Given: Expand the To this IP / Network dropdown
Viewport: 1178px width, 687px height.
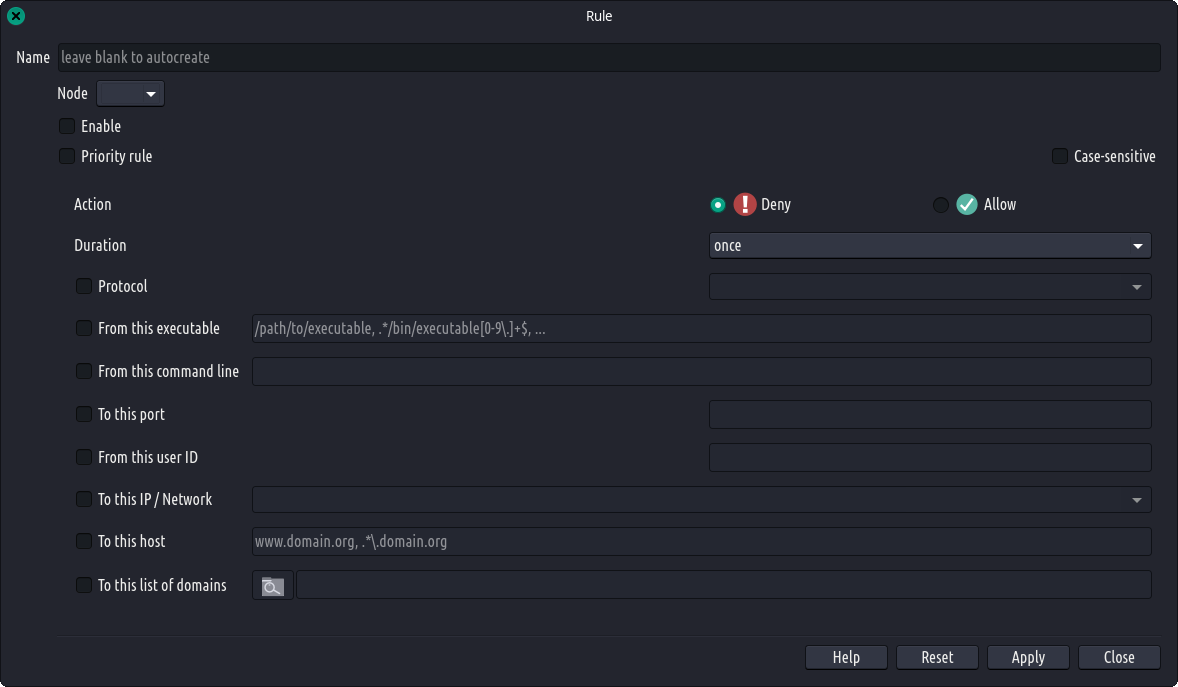Looking at the screenshot, I should pos(701,499).
